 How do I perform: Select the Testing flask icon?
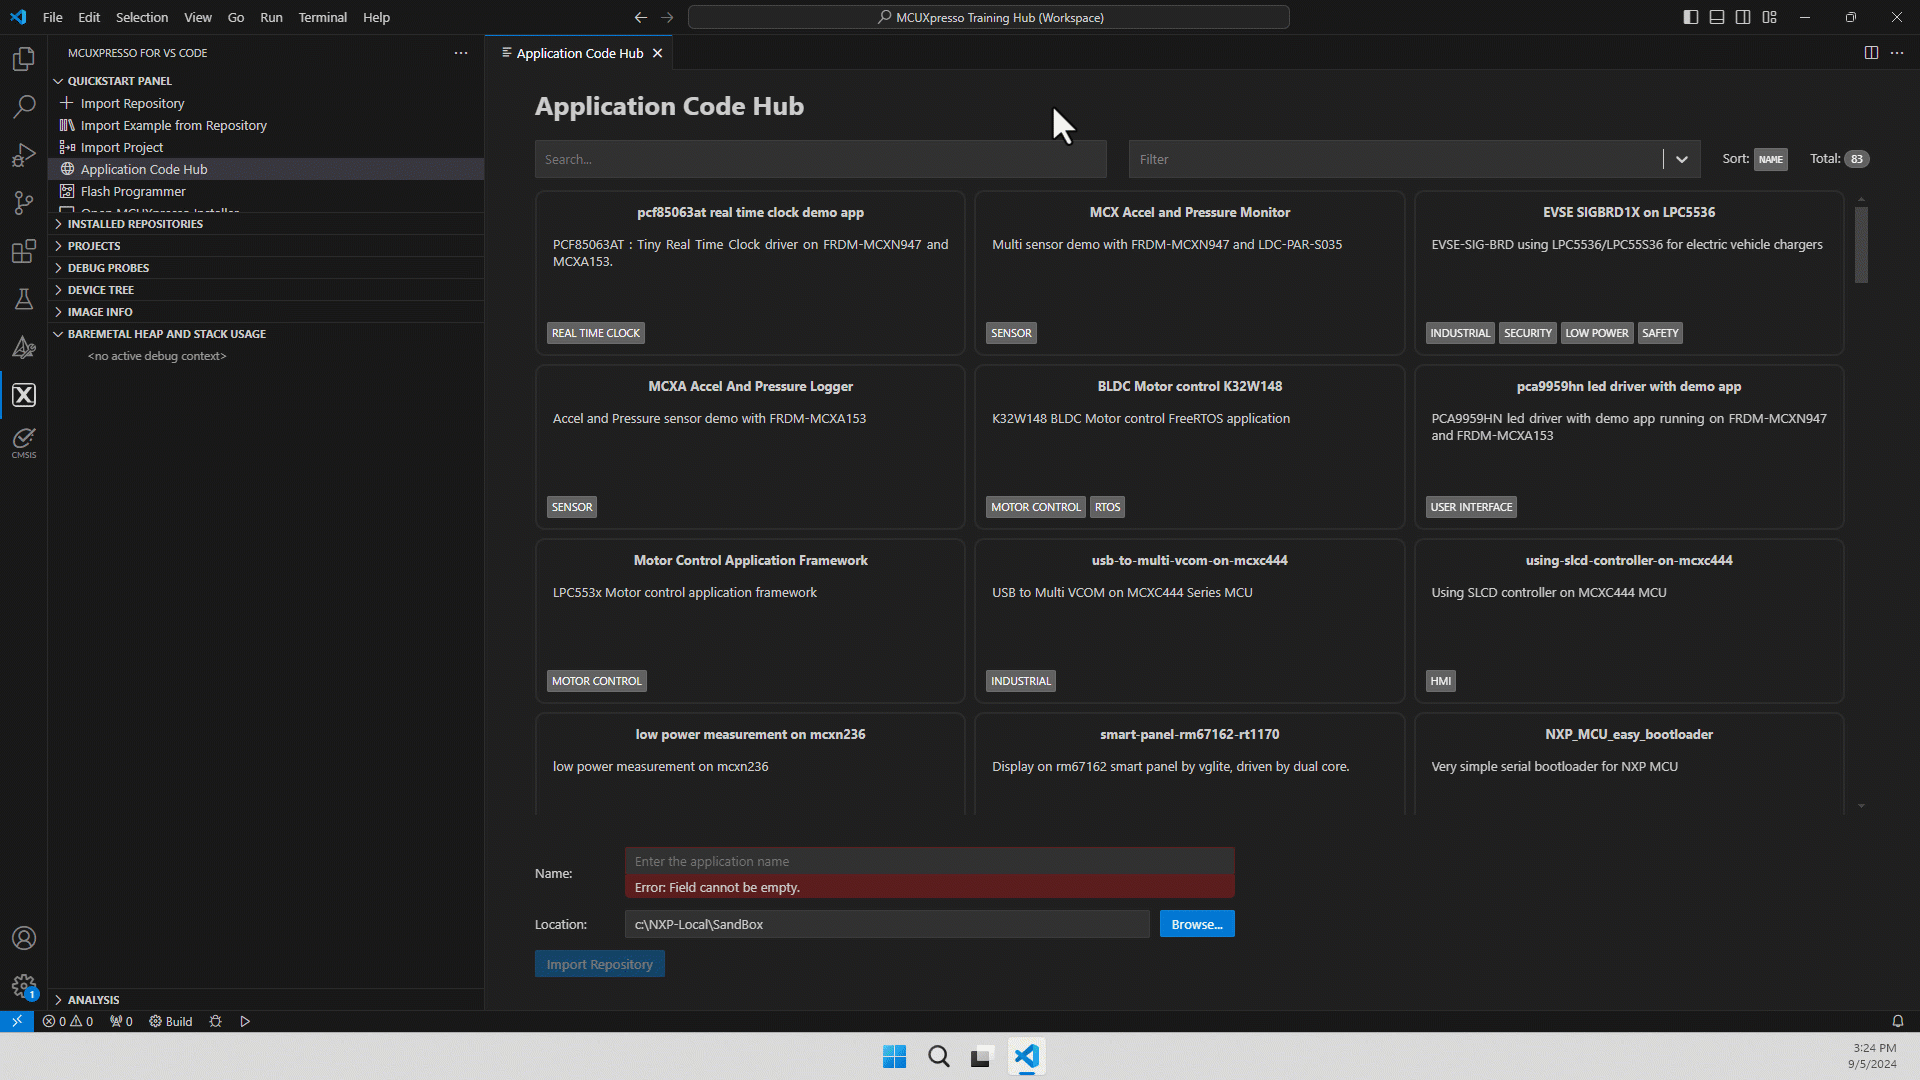click(24, 299)
